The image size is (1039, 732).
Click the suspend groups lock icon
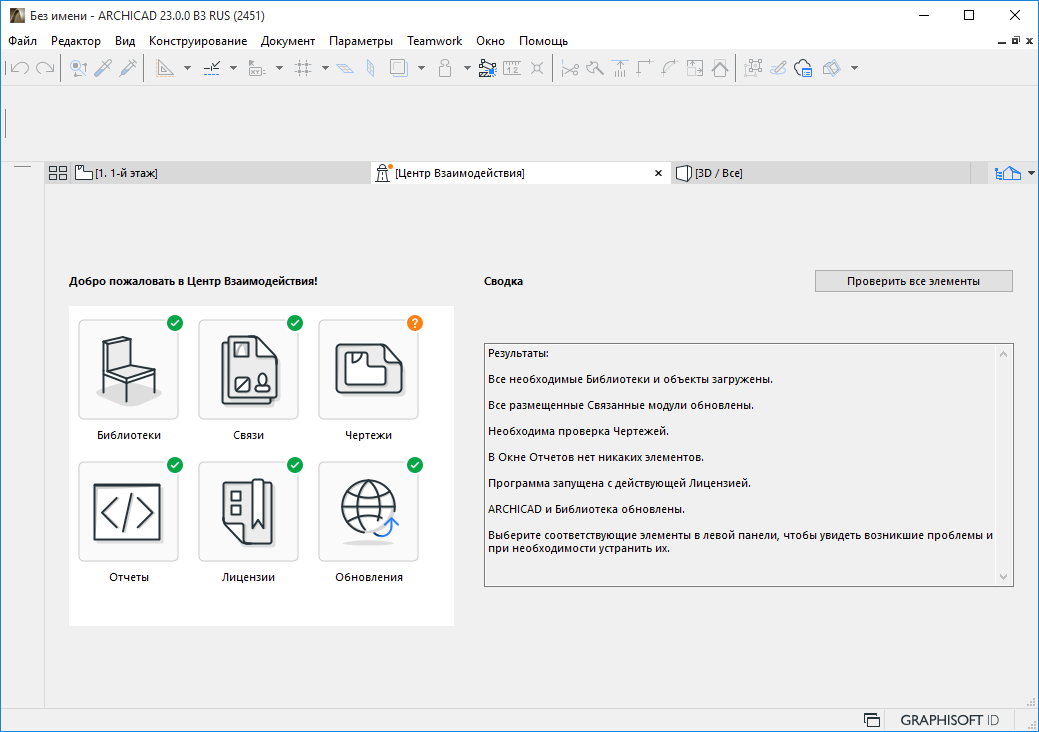pos(445,68)
